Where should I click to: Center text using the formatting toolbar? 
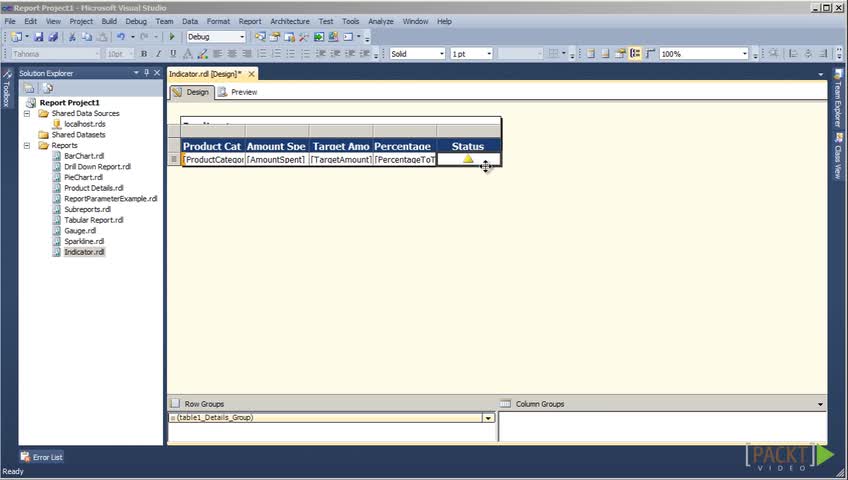[x=232, y=54]
